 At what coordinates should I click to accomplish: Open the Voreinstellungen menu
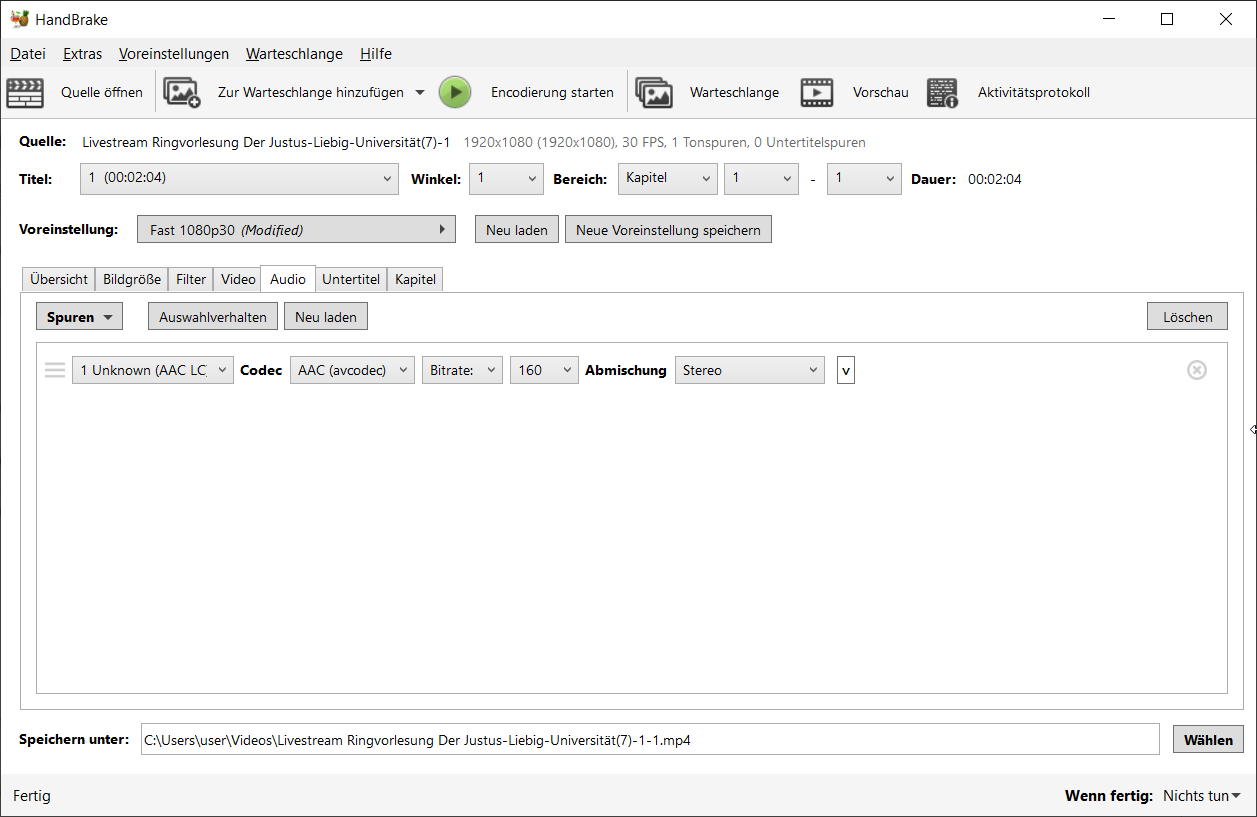pos(173,54)
